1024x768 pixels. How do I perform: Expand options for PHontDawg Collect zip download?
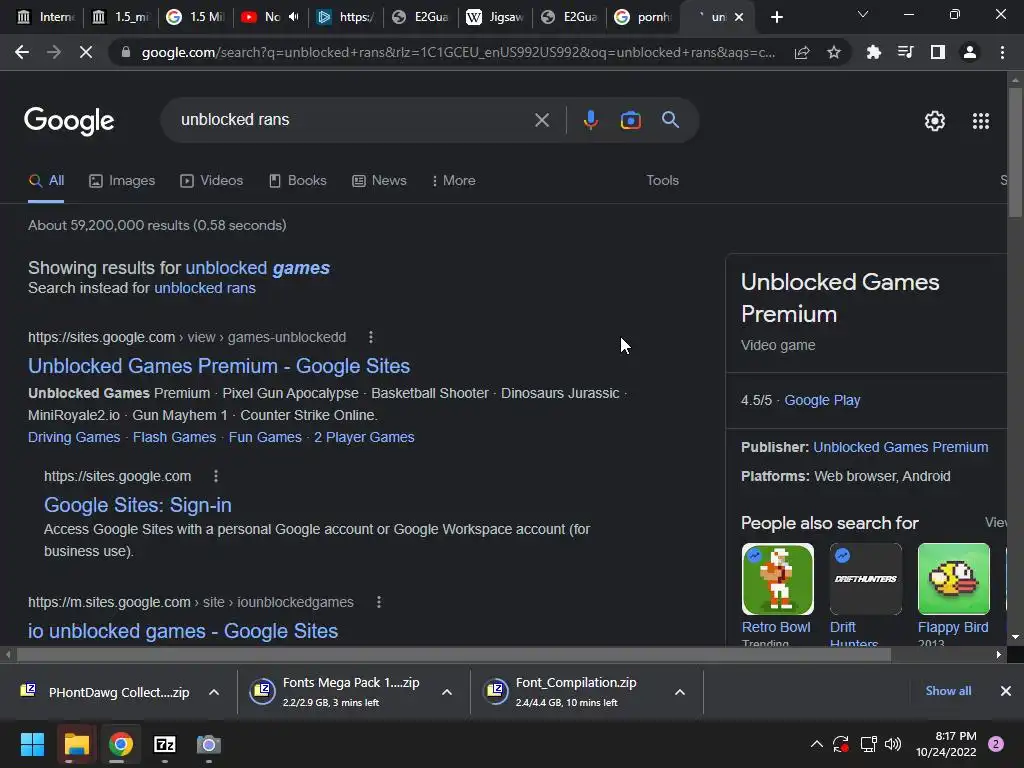(x=214, y=692)
